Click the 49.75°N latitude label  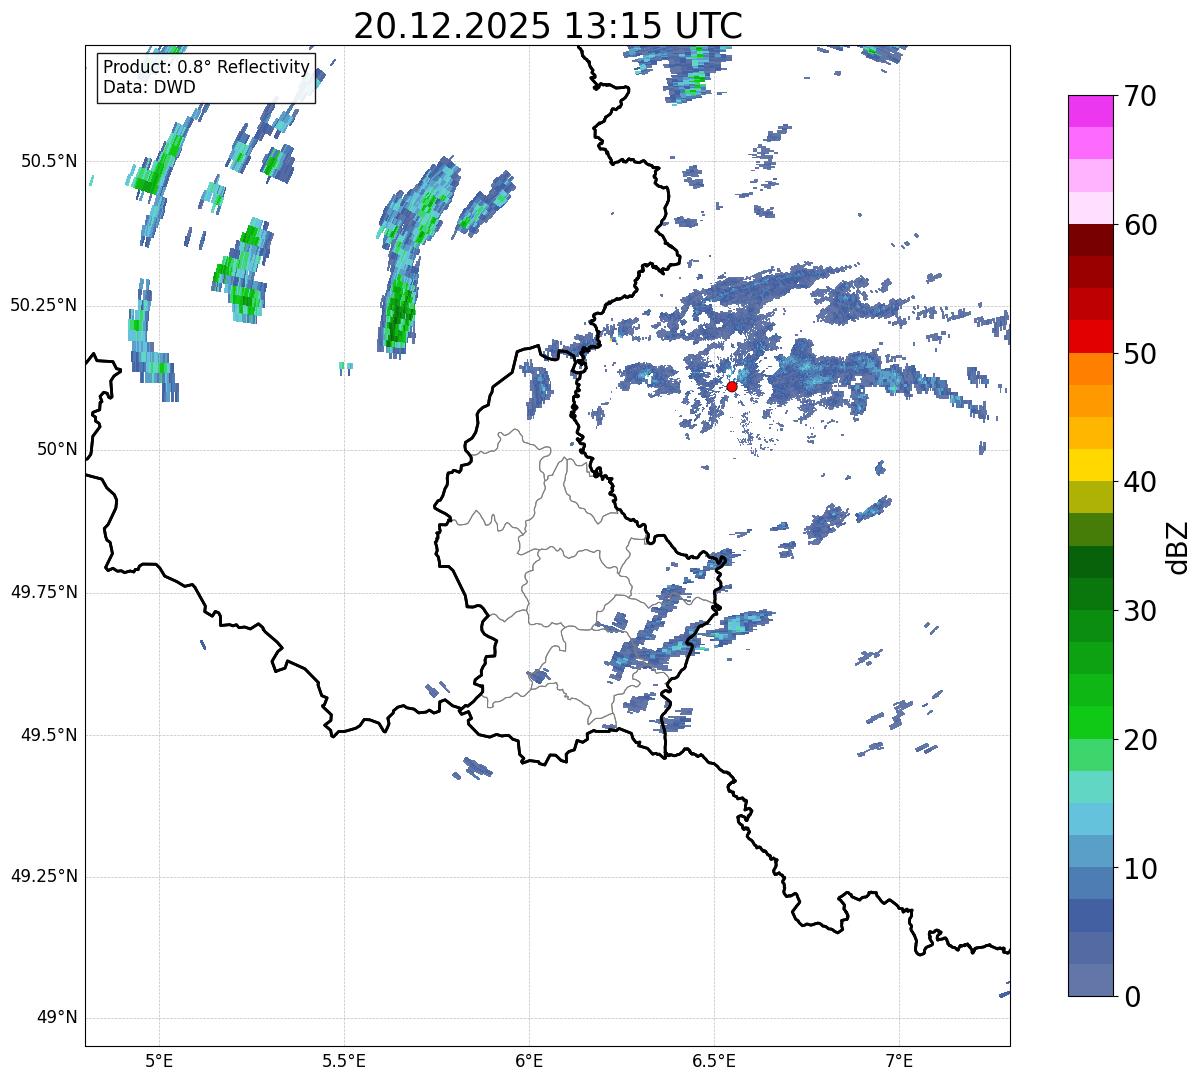coord(44,592)
